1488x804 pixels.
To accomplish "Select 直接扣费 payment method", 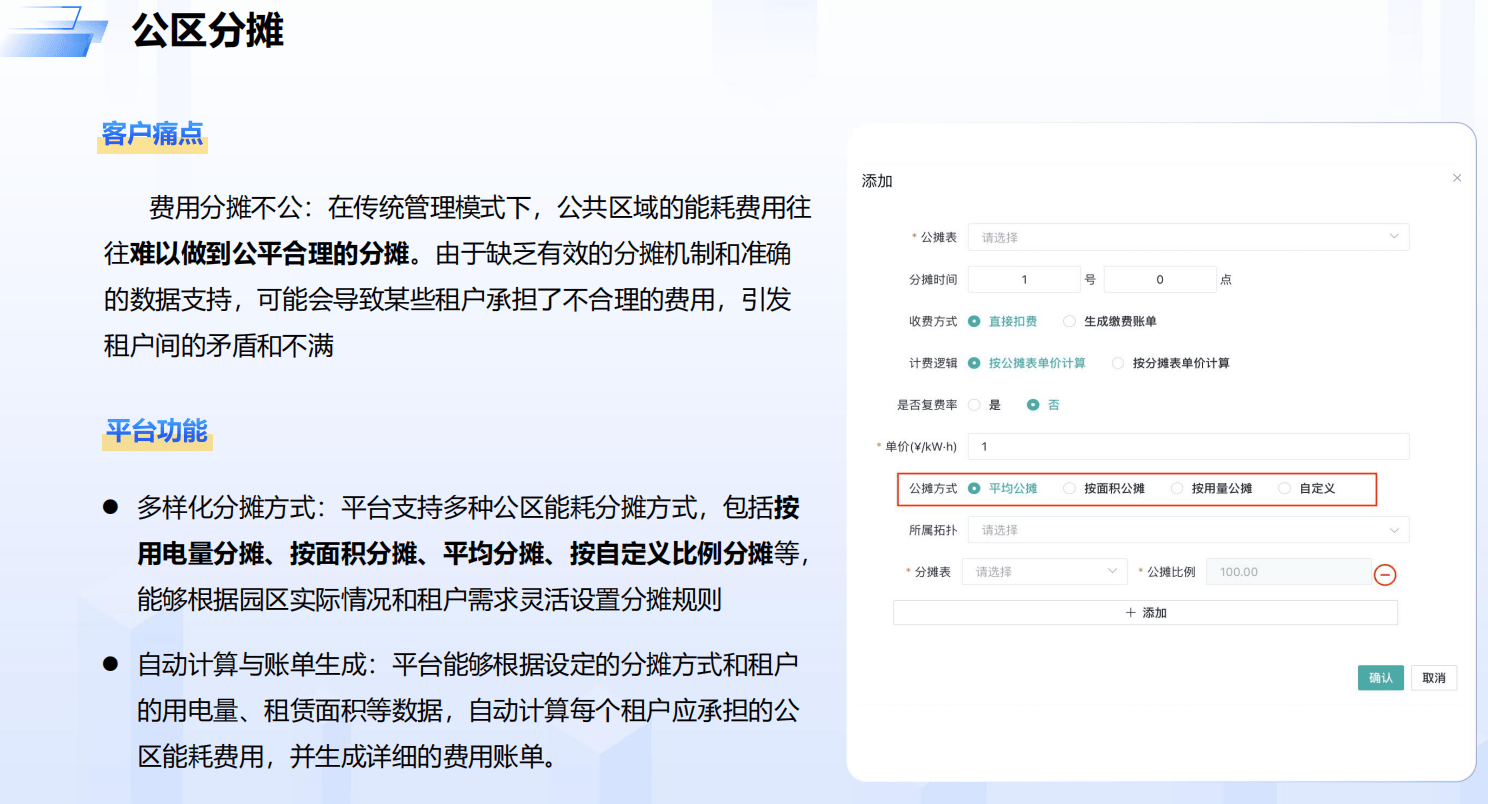I will (1003, 321).
